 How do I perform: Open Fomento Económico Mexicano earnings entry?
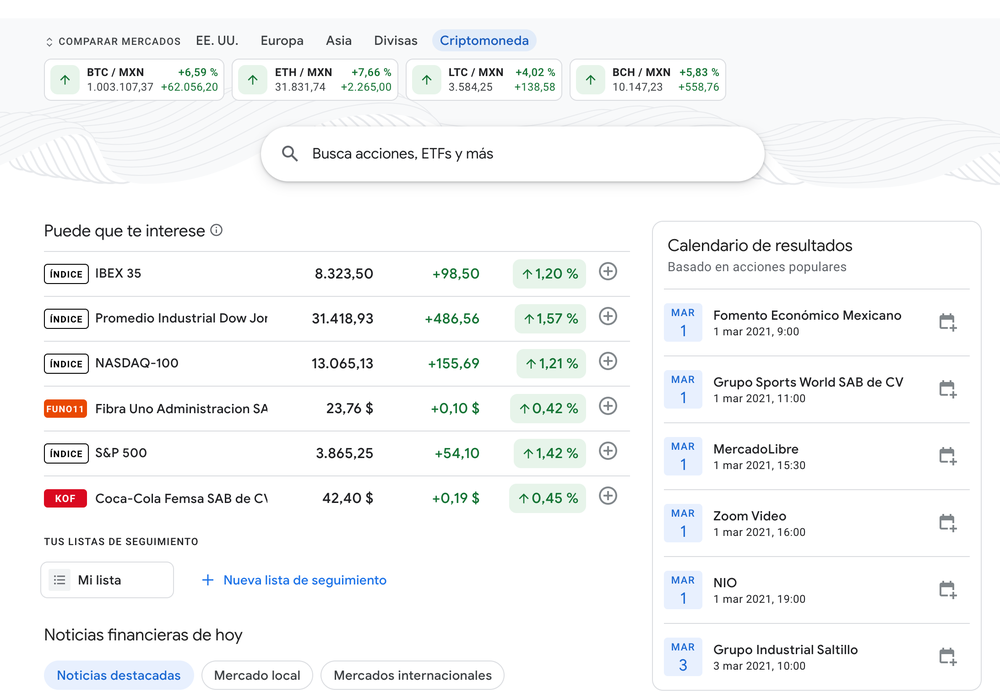816,322
